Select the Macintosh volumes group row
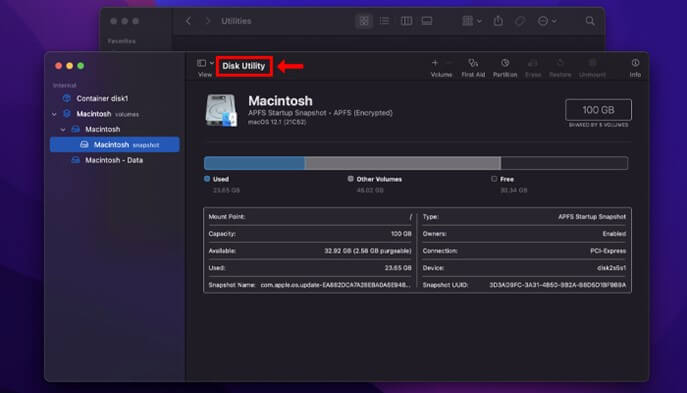Image resolution: width=687 pixels, height=393 pixels. tap(115, 114)
